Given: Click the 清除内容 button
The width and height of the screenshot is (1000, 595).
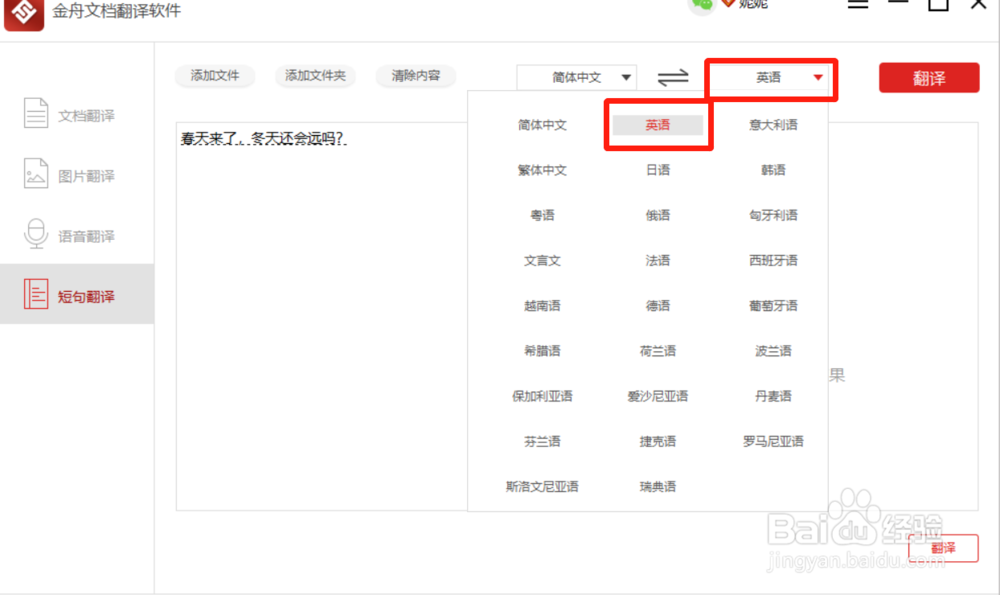Looking at the screenshot, I should coord(416,76).
